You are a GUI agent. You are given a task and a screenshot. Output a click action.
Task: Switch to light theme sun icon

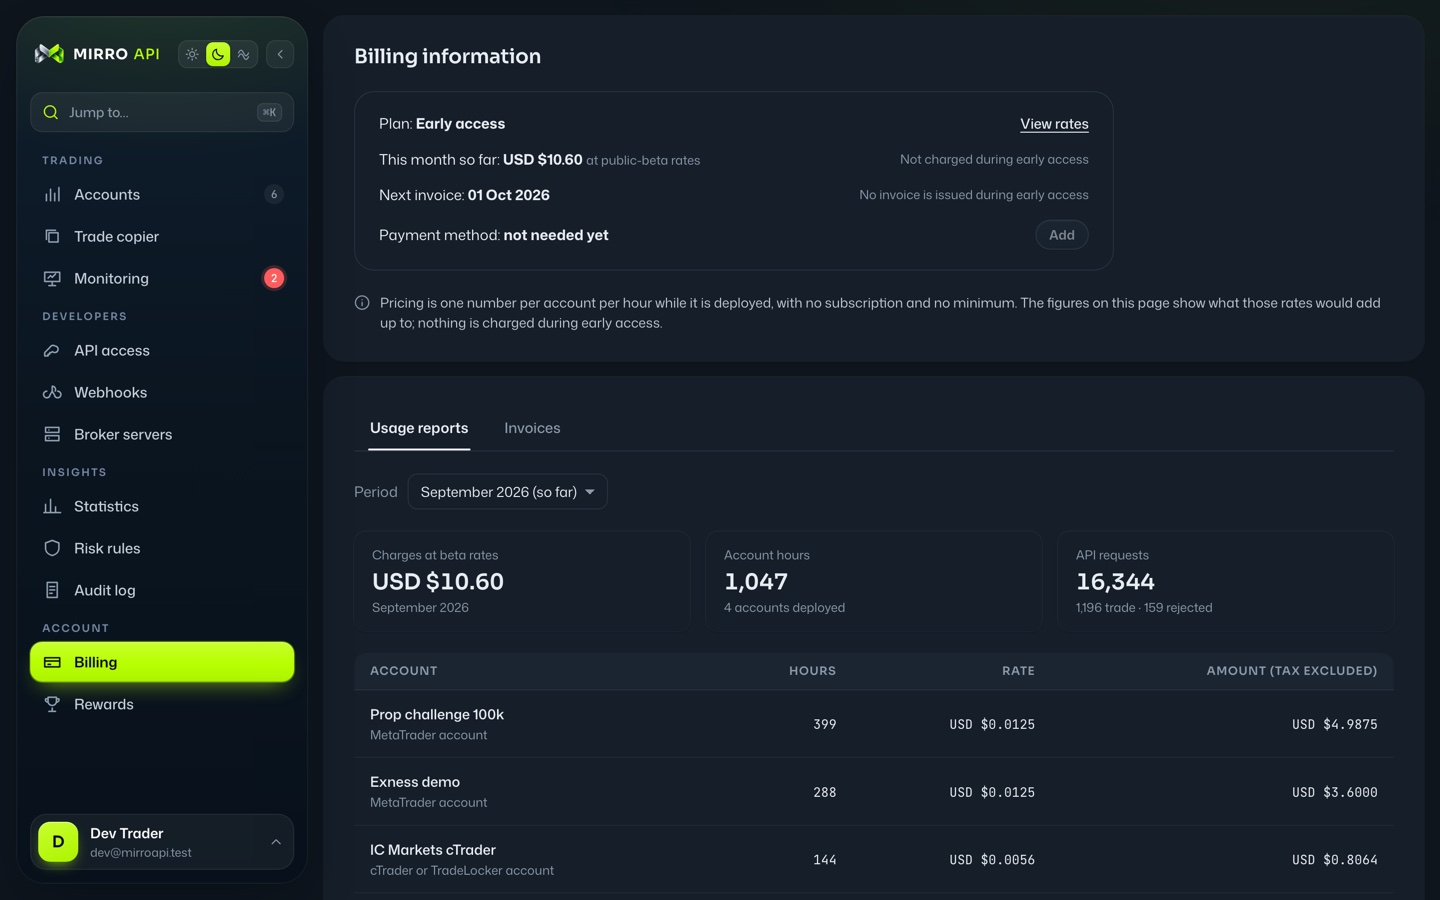click(192, 54)
